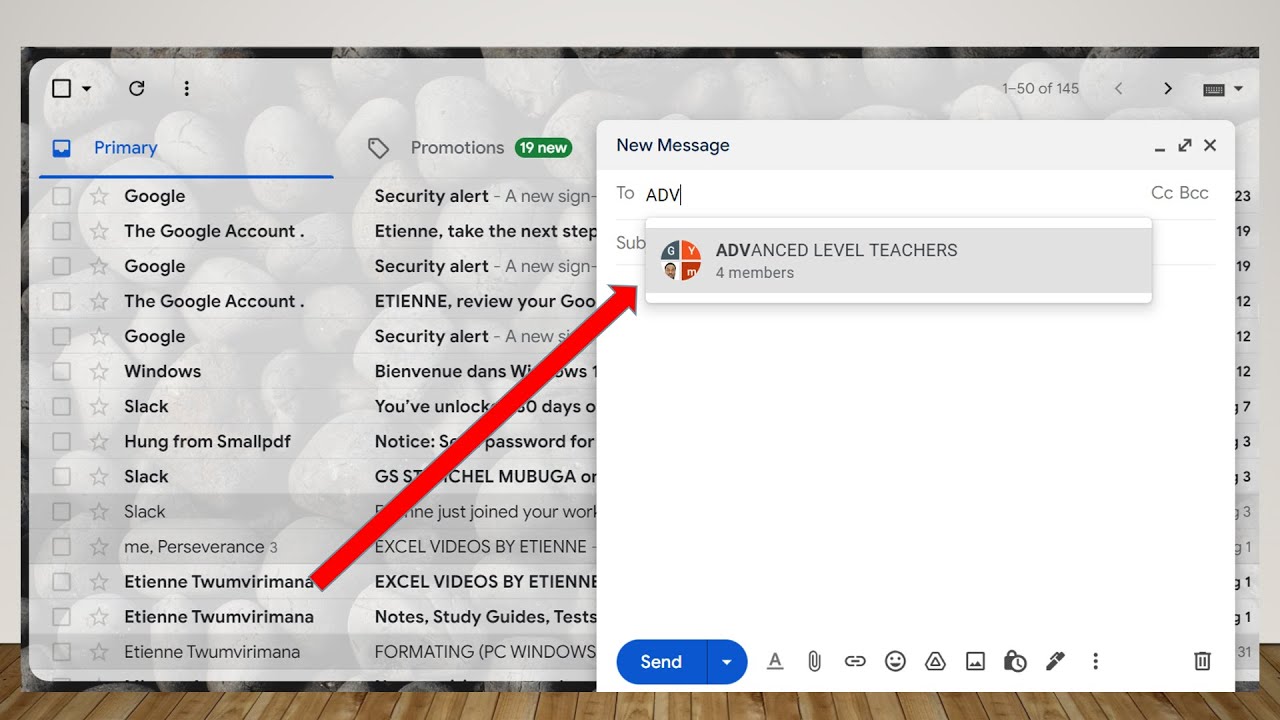Insert link in the compose toolbar
The width and height of the screenshot is (1280, 720).
854,661
